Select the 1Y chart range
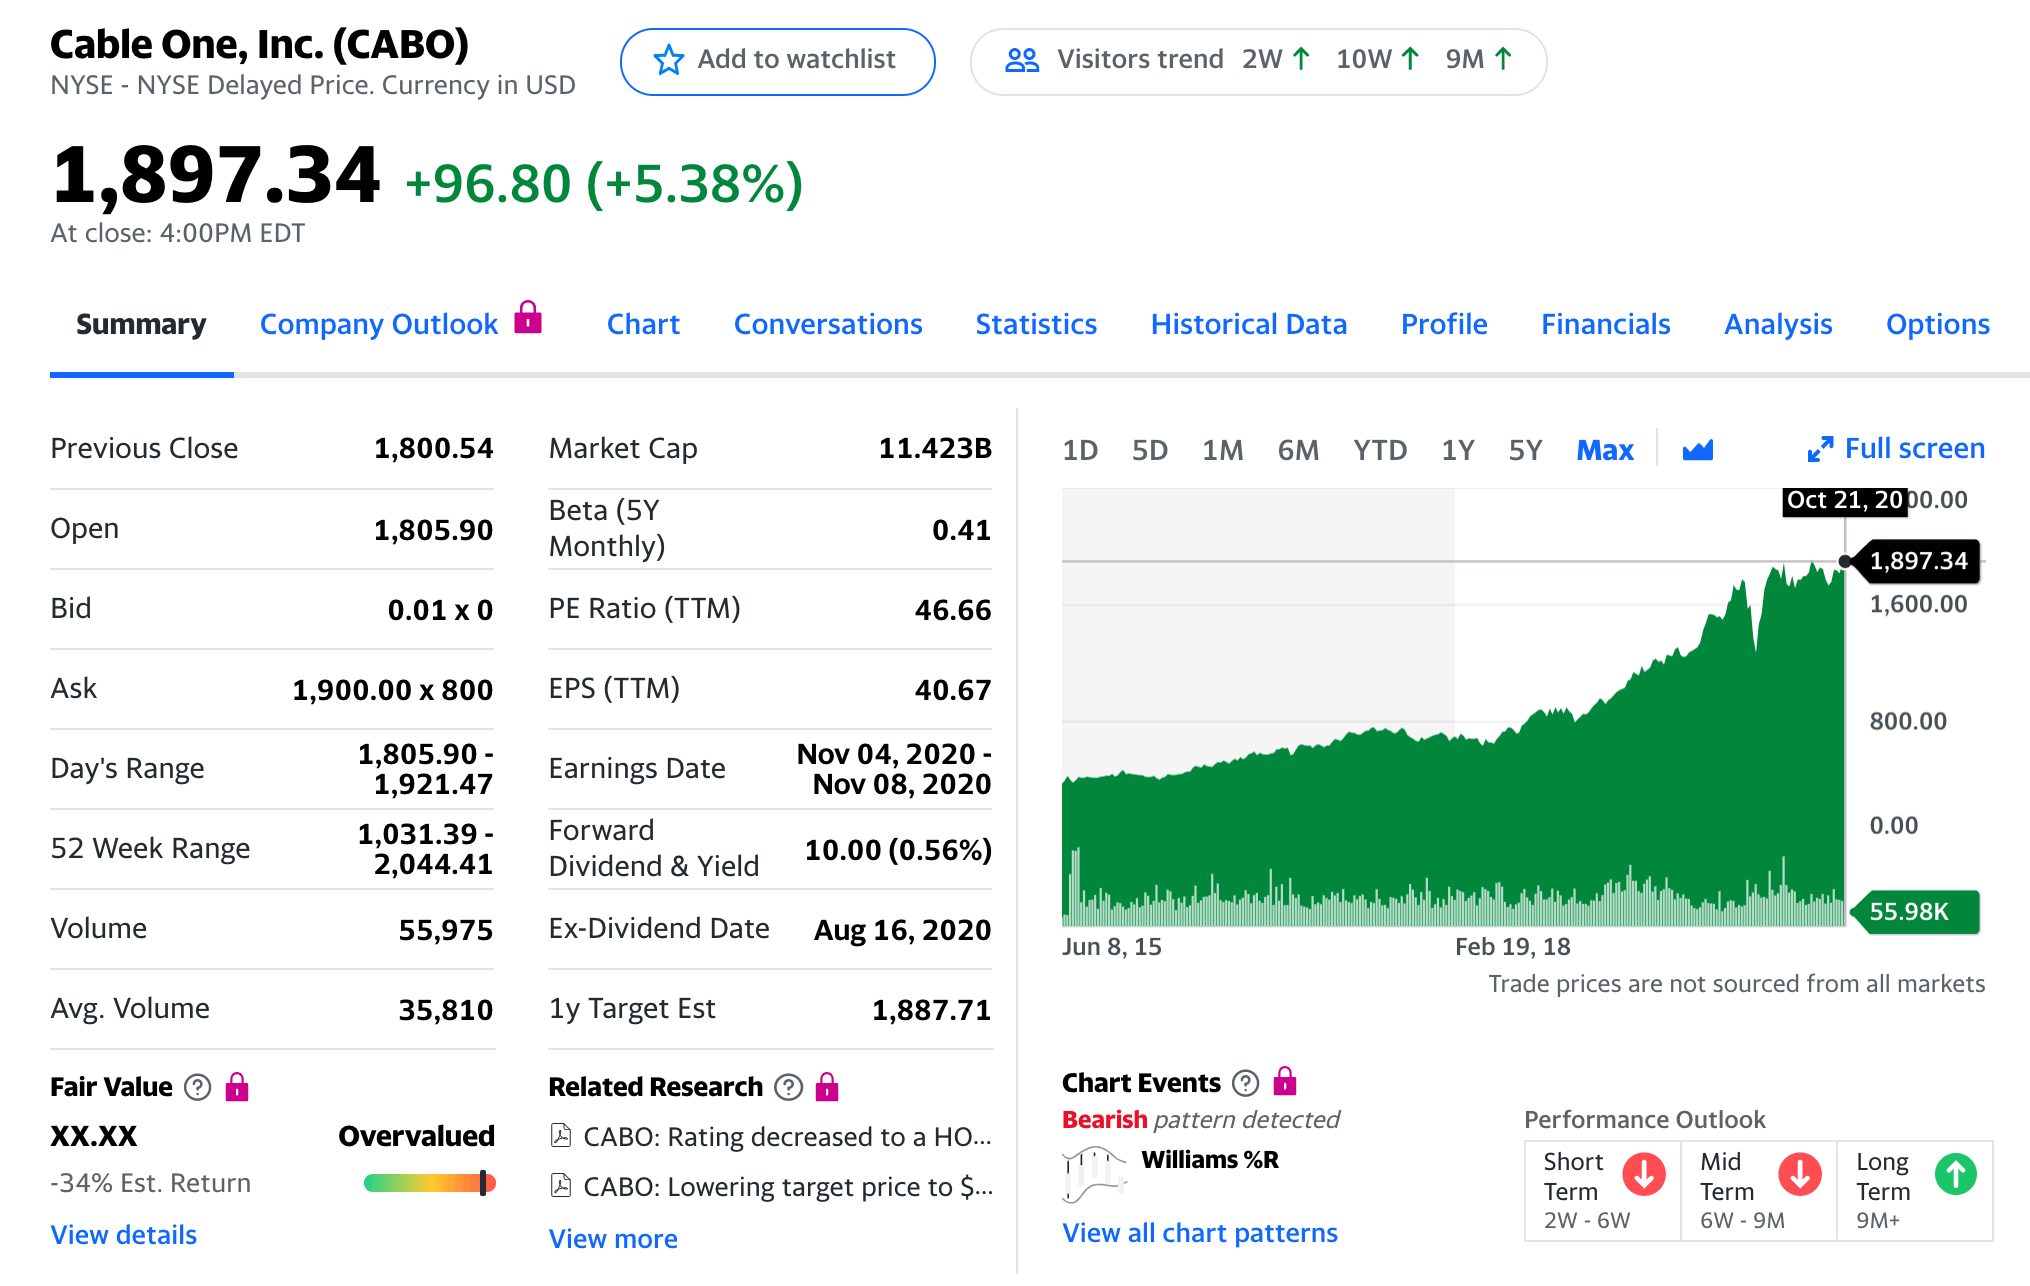Image resolution: width=2030 pixels, height=1286 pixels. (x=1457, y=450)
